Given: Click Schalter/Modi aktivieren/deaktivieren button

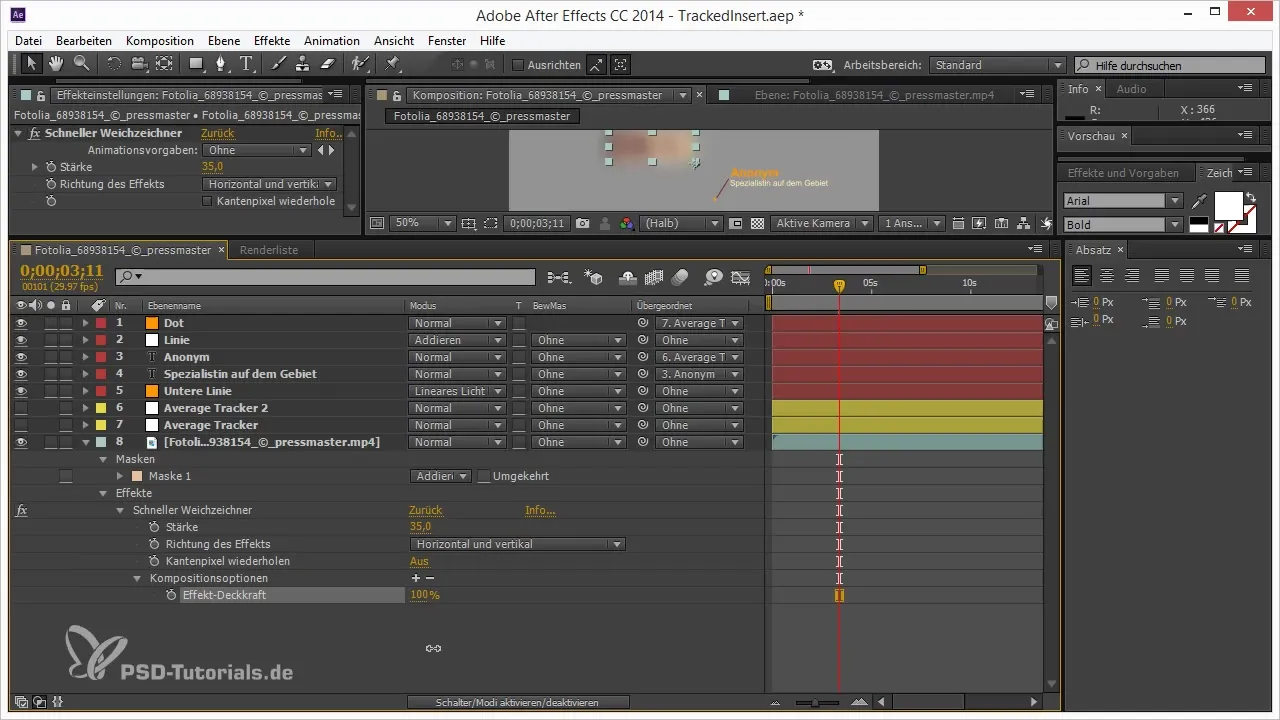Looking at the screenshot, I should point(518,703).
